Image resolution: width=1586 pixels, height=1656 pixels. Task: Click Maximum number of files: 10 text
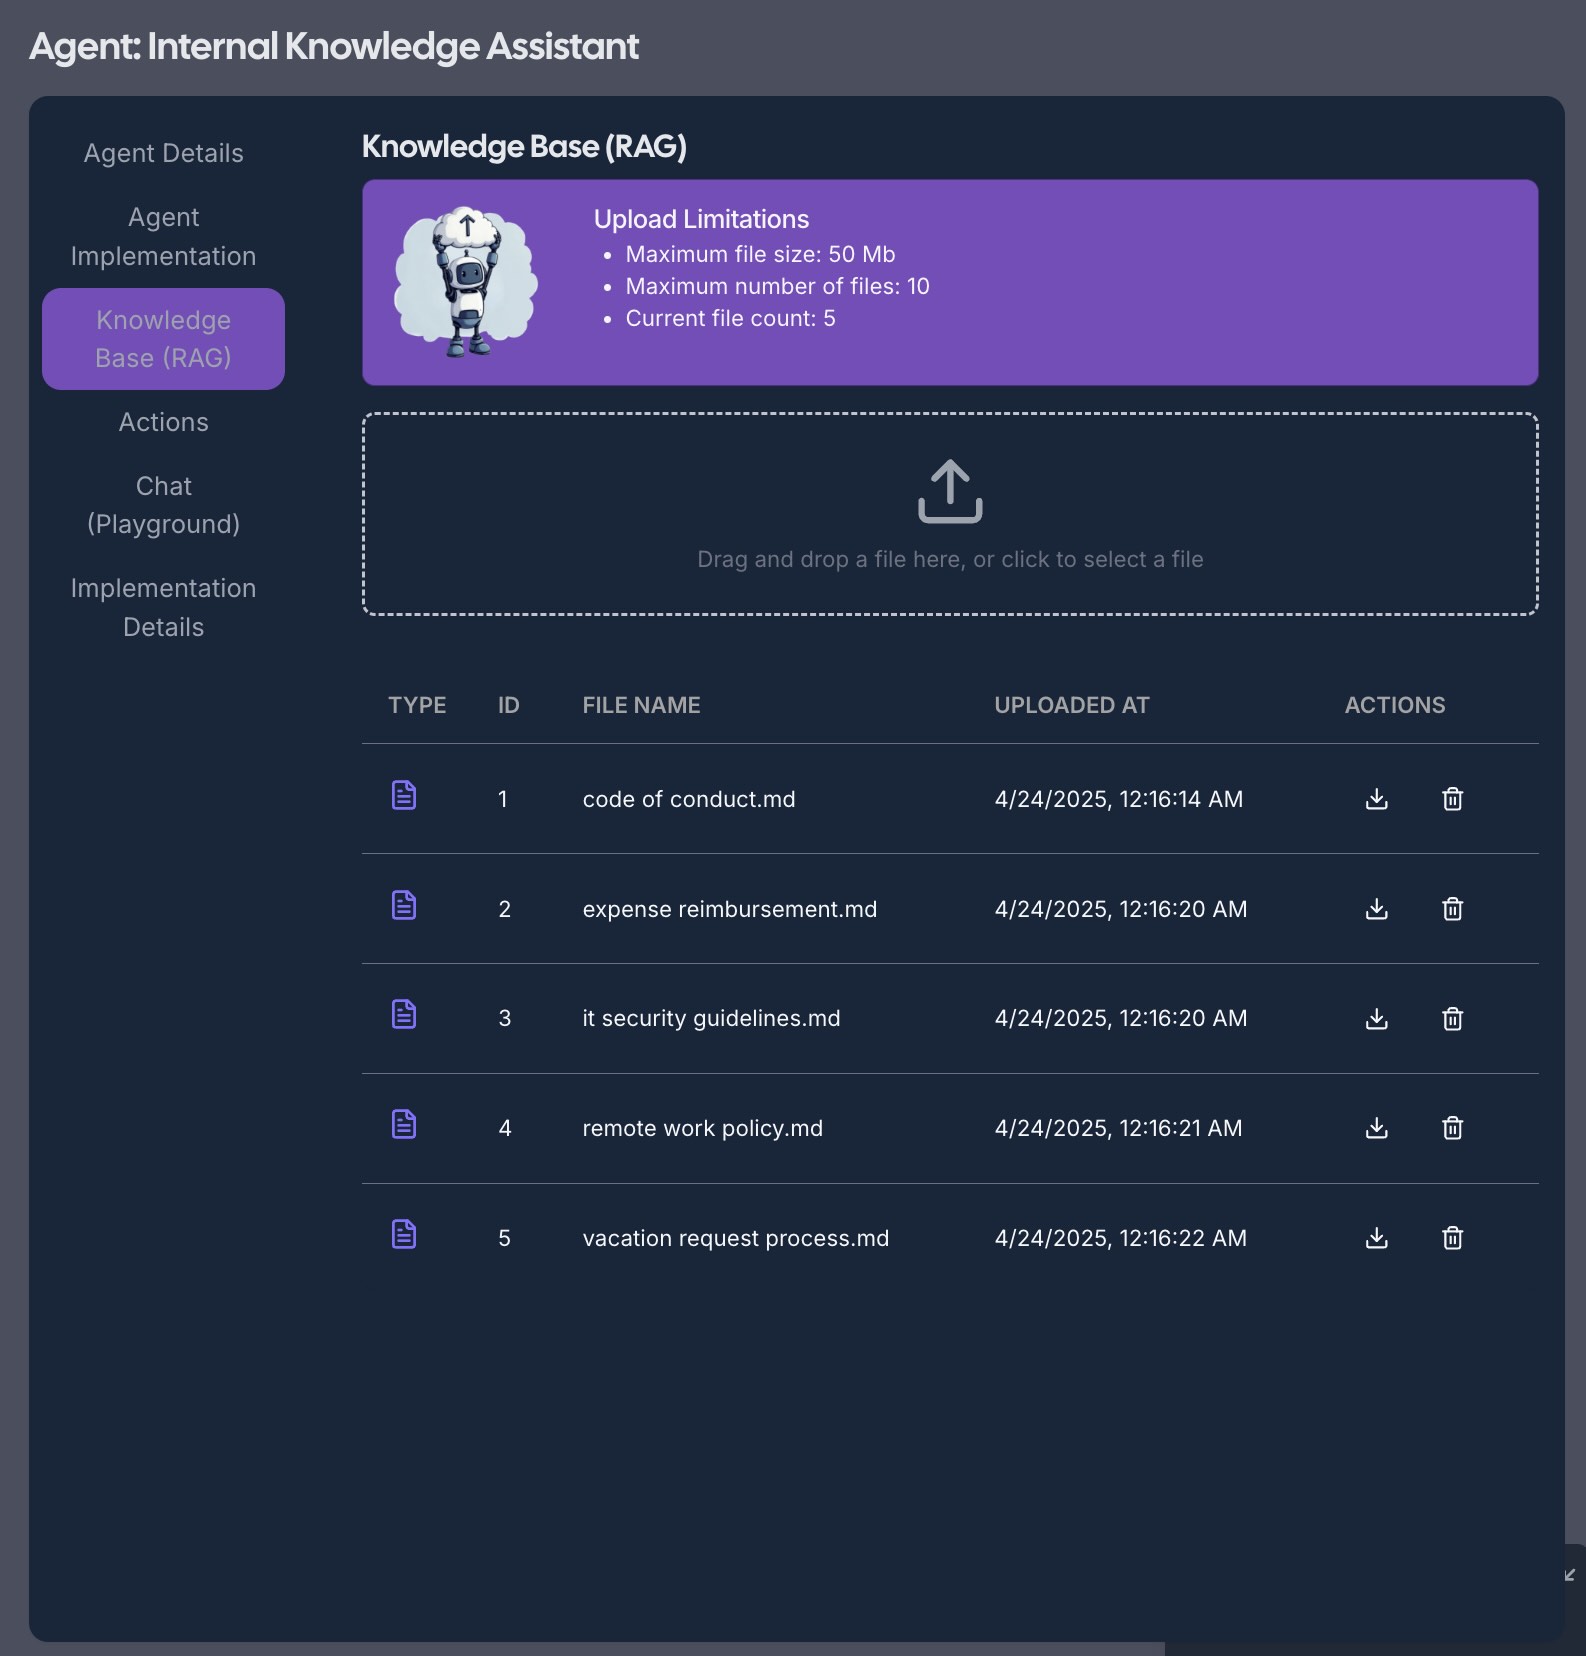777,286
